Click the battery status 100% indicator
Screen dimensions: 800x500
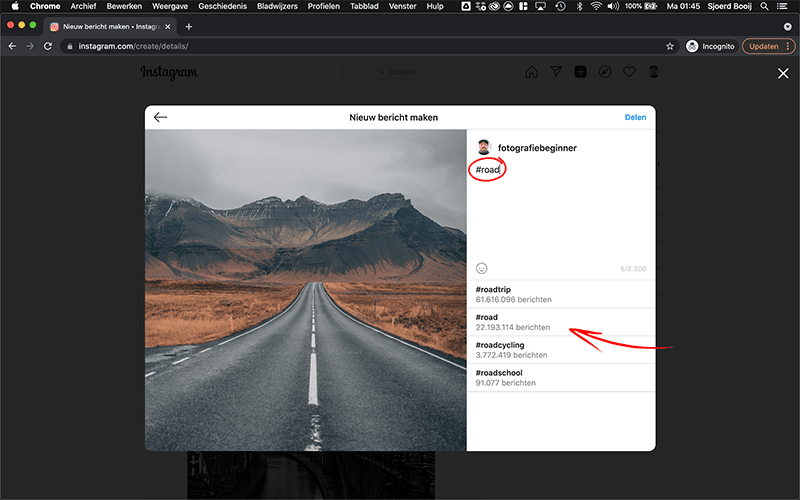641,6
